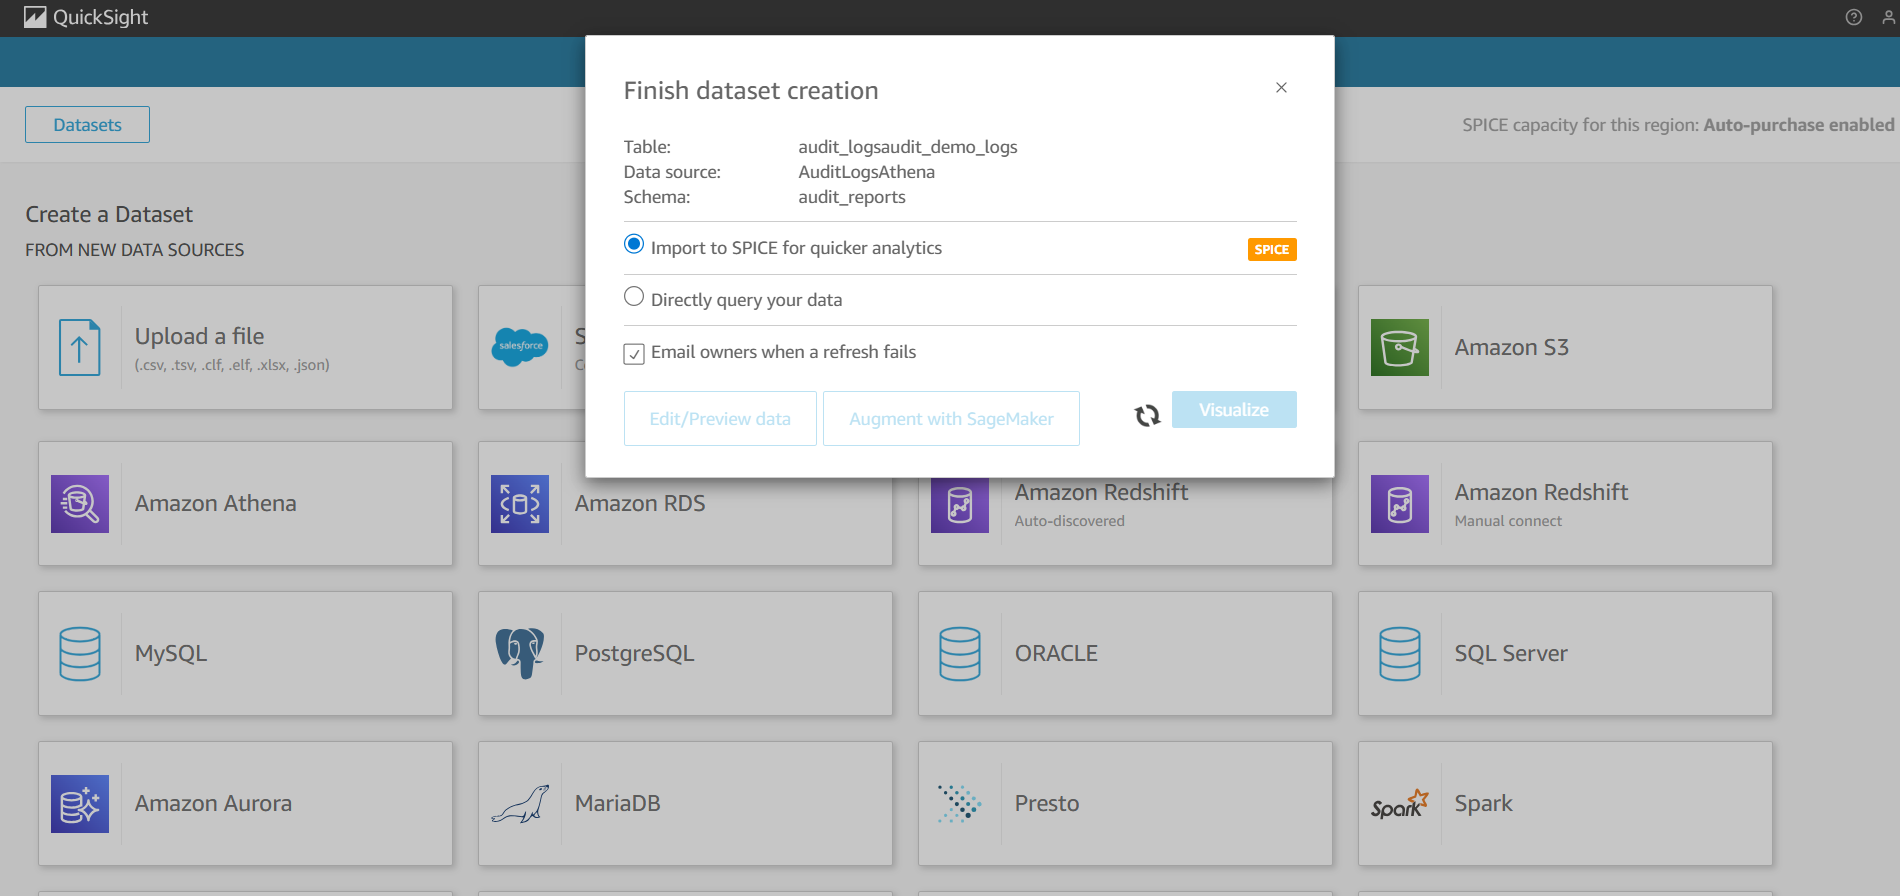Choose PostgreSQL data source label

pyautogui.click(x=634, y=653)
